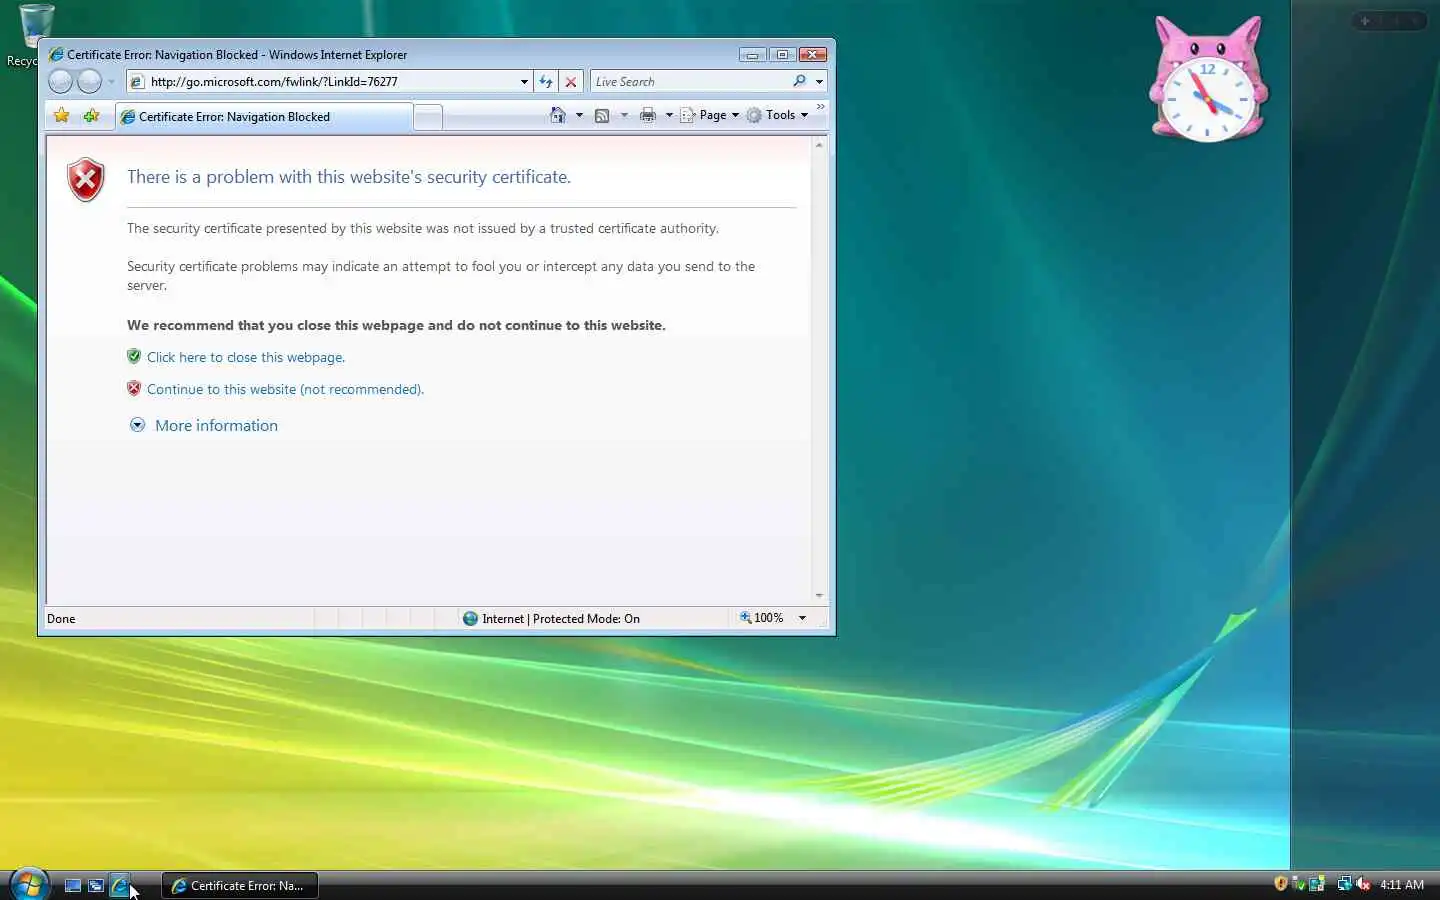Click the scroll up arrow of page scrollbar
This screenshot has width=1440, height=900.
[819, 145]
